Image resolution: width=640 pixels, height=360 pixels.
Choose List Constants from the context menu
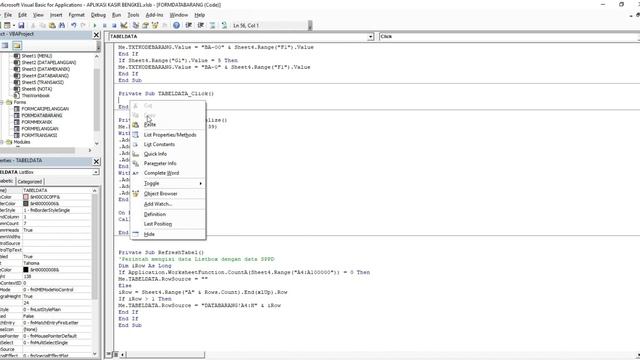point(159,144)
